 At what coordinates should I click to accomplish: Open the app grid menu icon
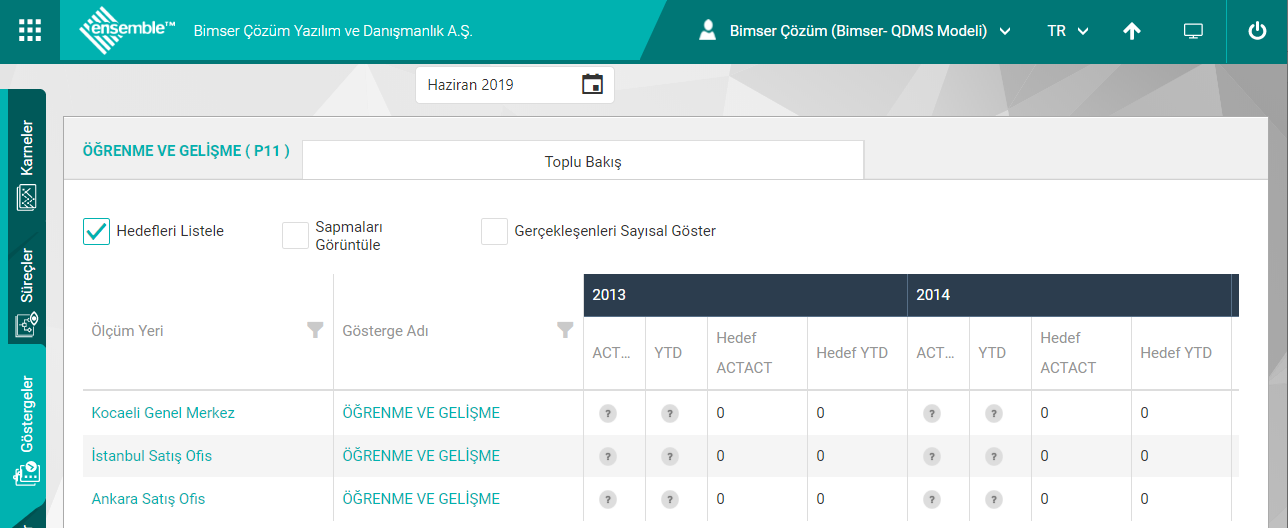[x=30, y=31]
